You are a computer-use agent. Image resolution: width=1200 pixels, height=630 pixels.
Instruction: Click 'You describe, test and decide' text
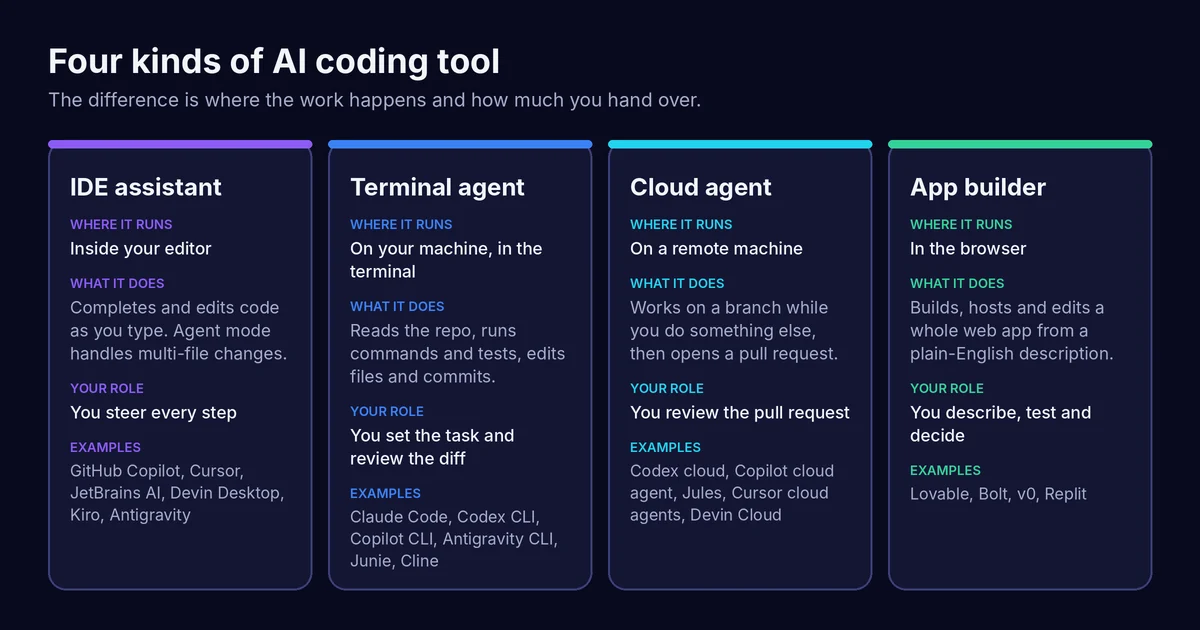pos(1000,424)
